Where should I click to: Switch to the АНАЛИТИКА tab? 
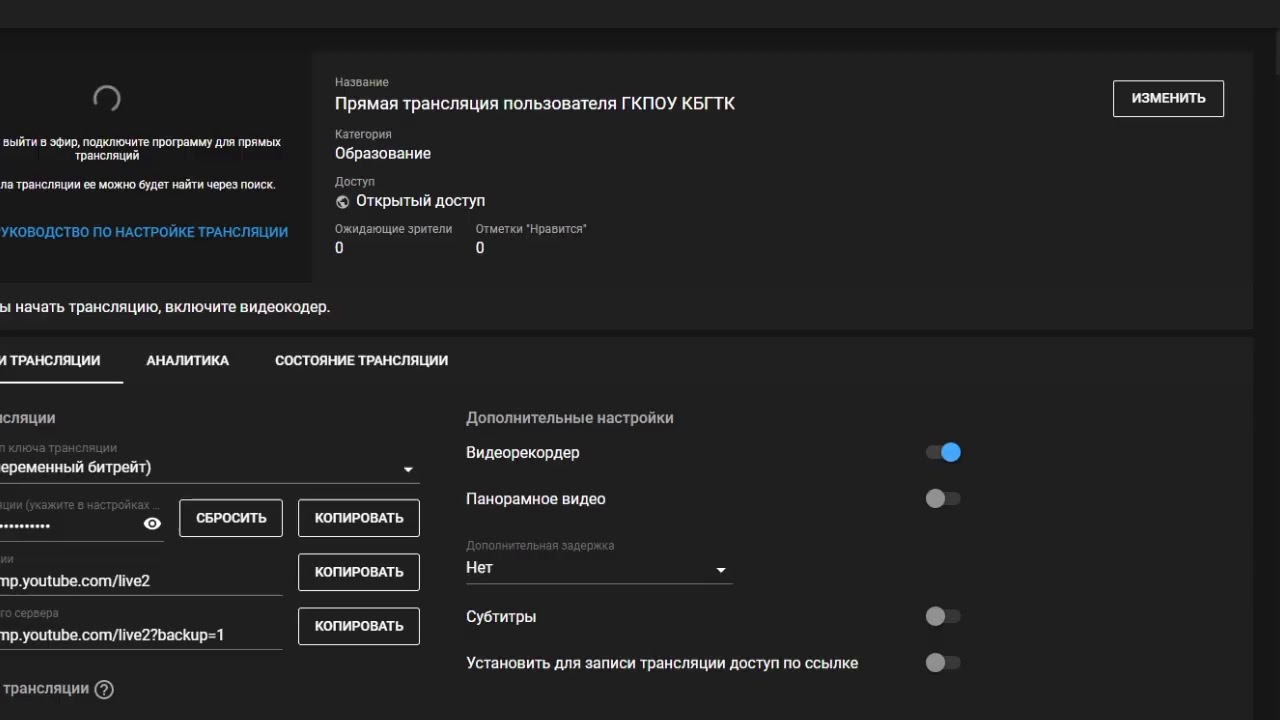(188, 360)
